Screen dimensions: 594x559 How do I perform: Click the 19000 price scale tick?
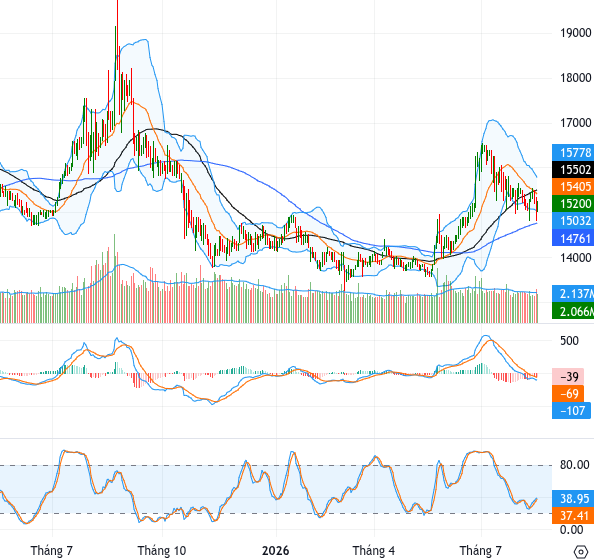click(x=575, y=33)
